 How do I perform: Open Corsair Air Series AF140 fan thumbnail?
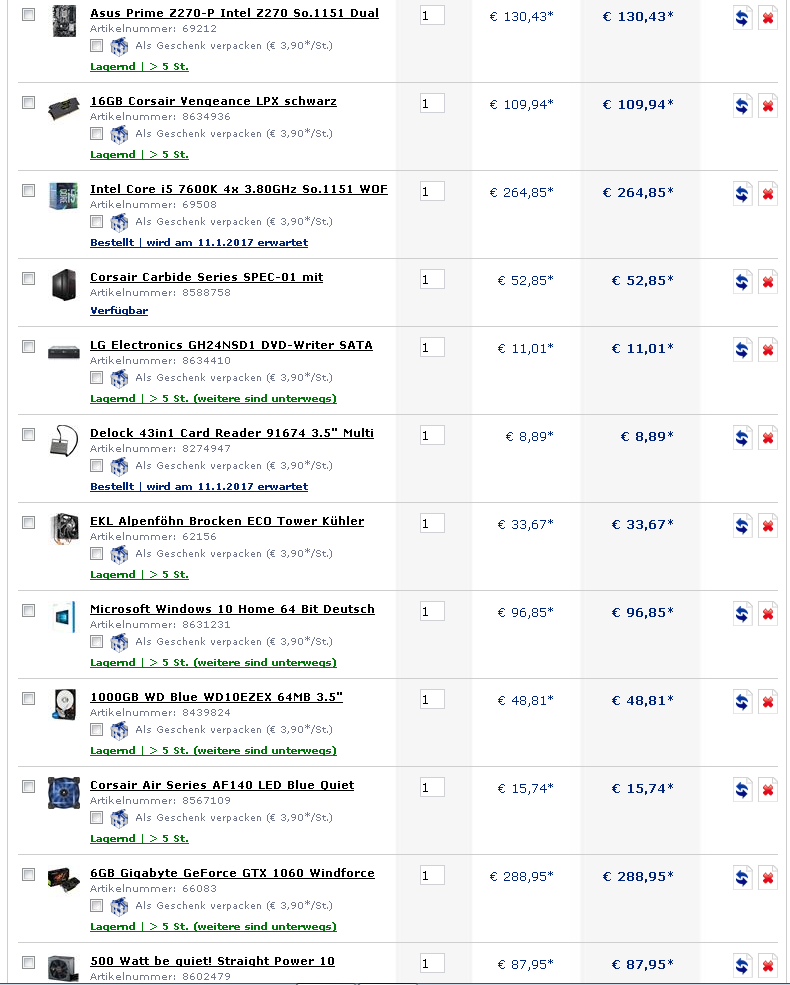(64, 793)
